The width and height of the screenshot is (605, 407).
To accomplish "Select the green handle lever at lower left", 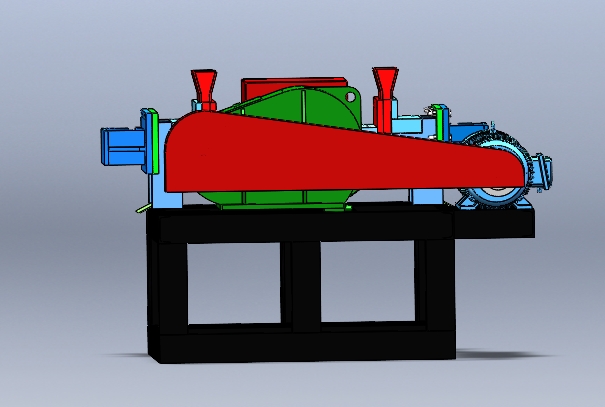I will click(143, 208).
